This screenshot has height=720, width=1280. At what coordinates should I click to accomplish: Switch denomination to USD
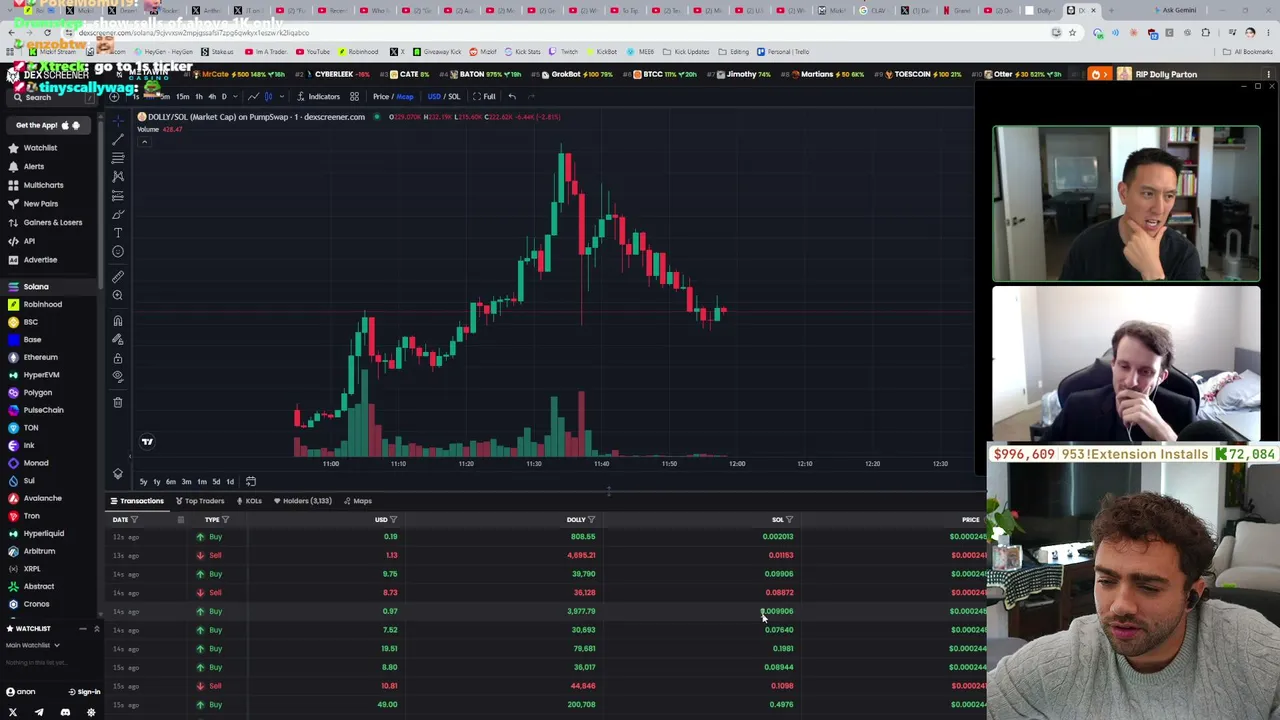tap(434, 97)
